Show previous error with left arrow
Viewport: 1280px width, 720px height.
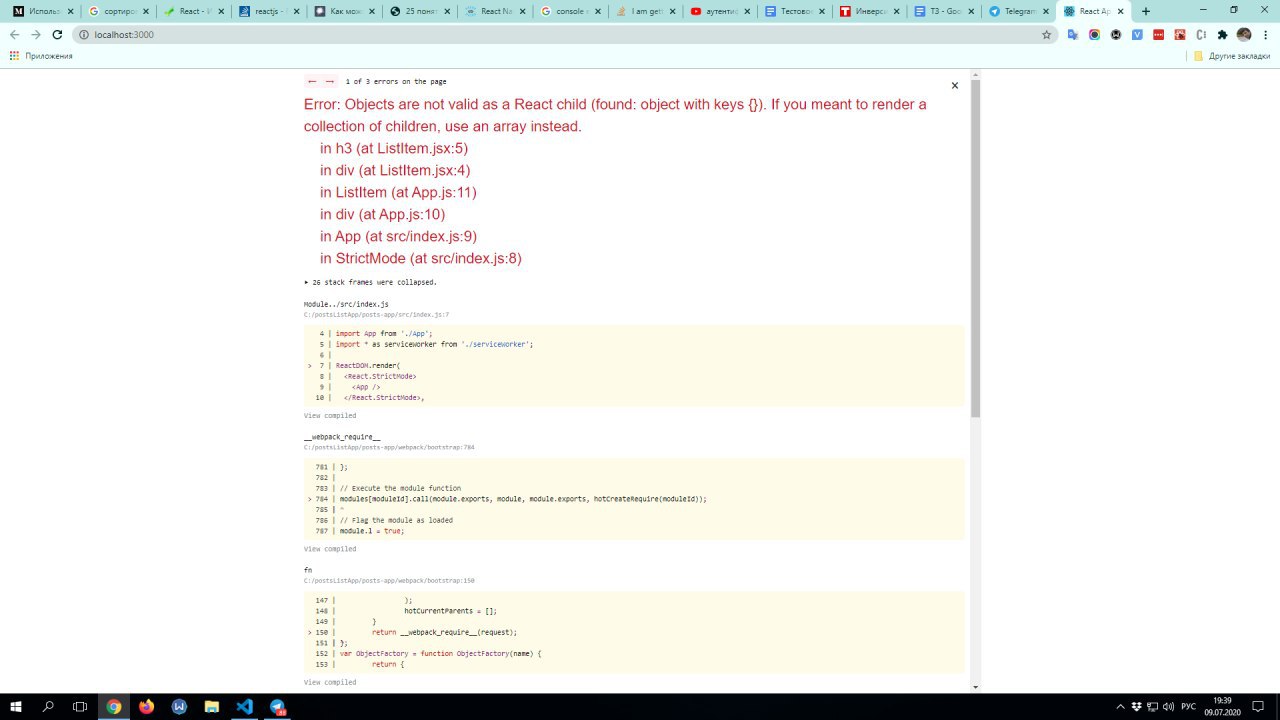[312, 81]
